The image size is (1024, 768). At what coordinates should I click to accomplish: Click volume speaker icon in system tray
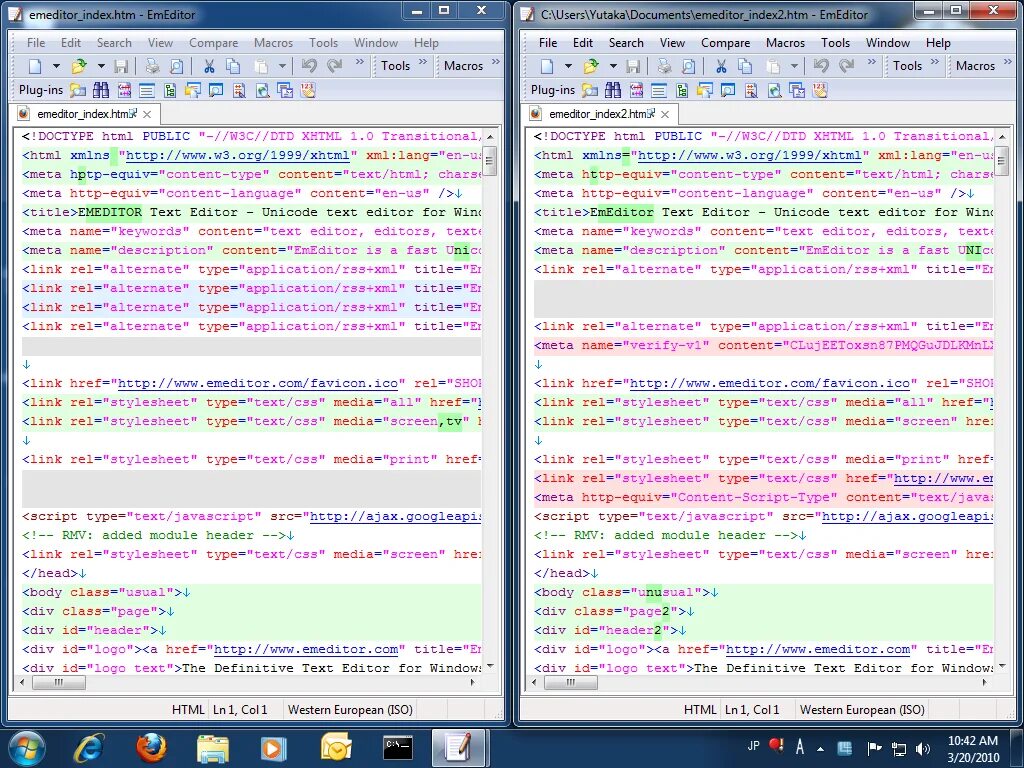[x=923, y=748]
